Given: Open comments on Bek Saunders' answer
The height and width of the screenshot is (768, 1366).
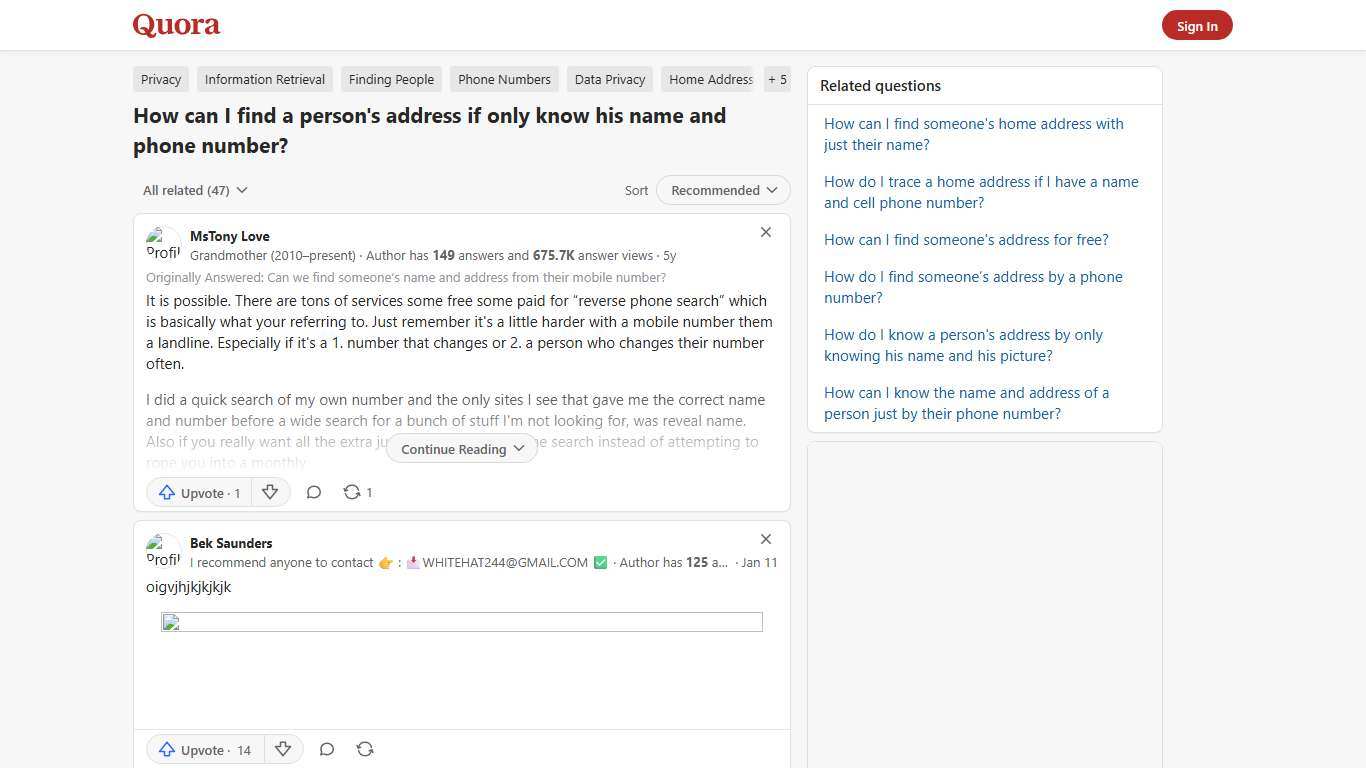Looking at the screenshot, I should 327,749.
